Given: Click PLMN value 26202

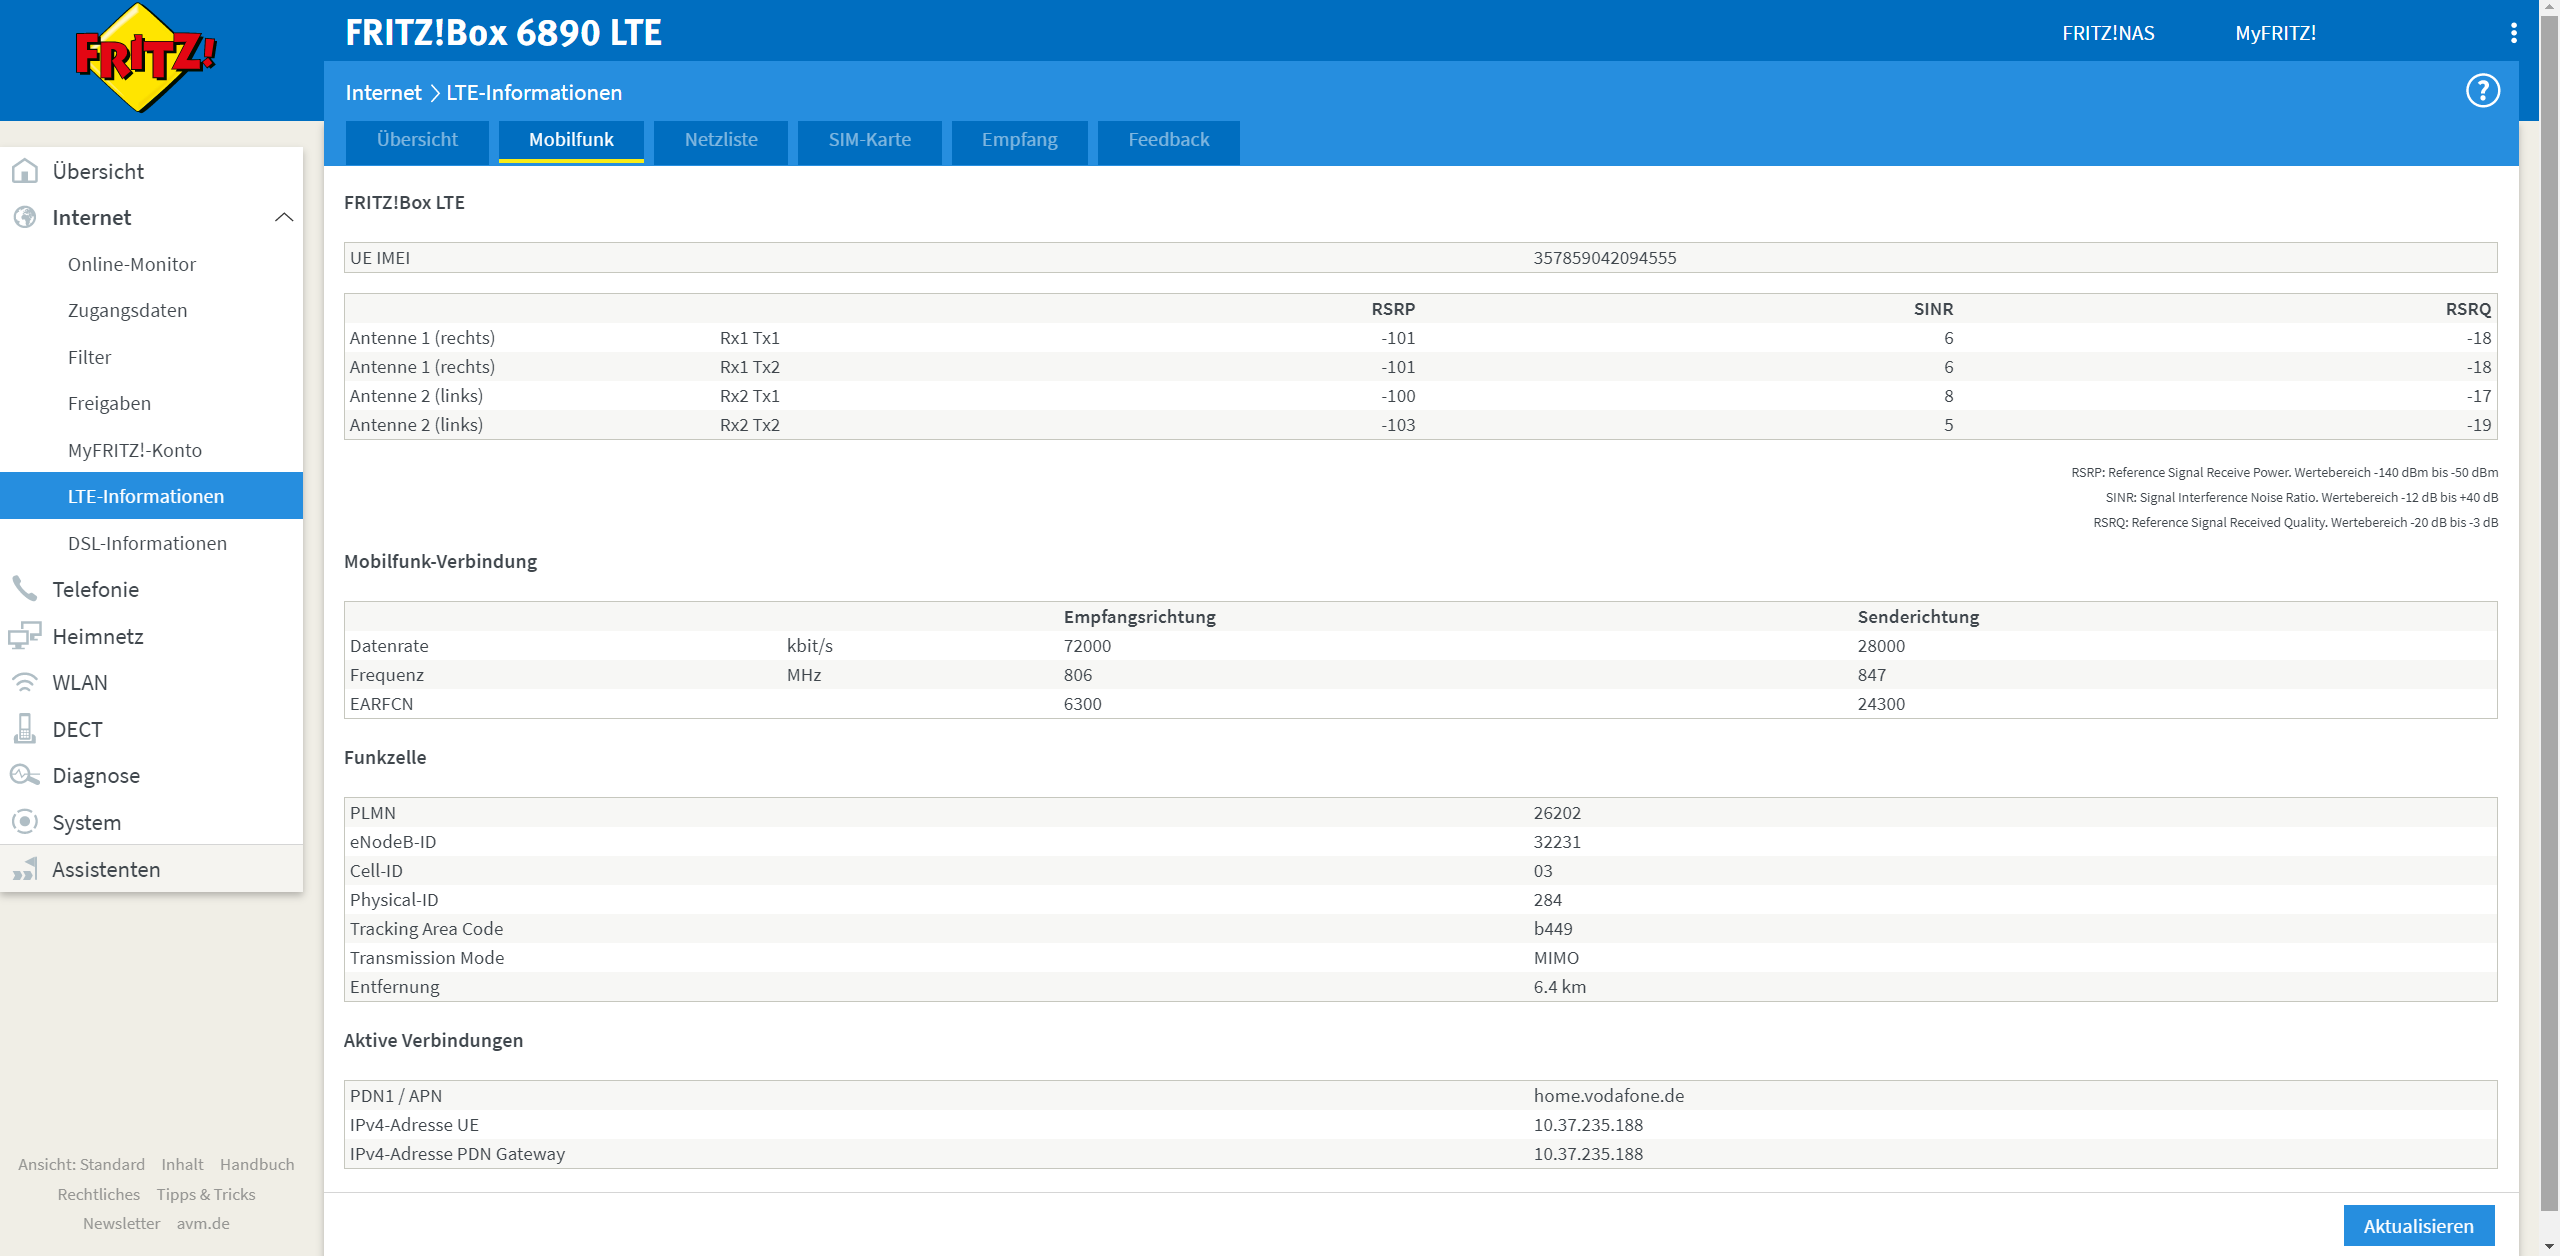Looking at the screenshot, I should click(x=1557, y=813).
